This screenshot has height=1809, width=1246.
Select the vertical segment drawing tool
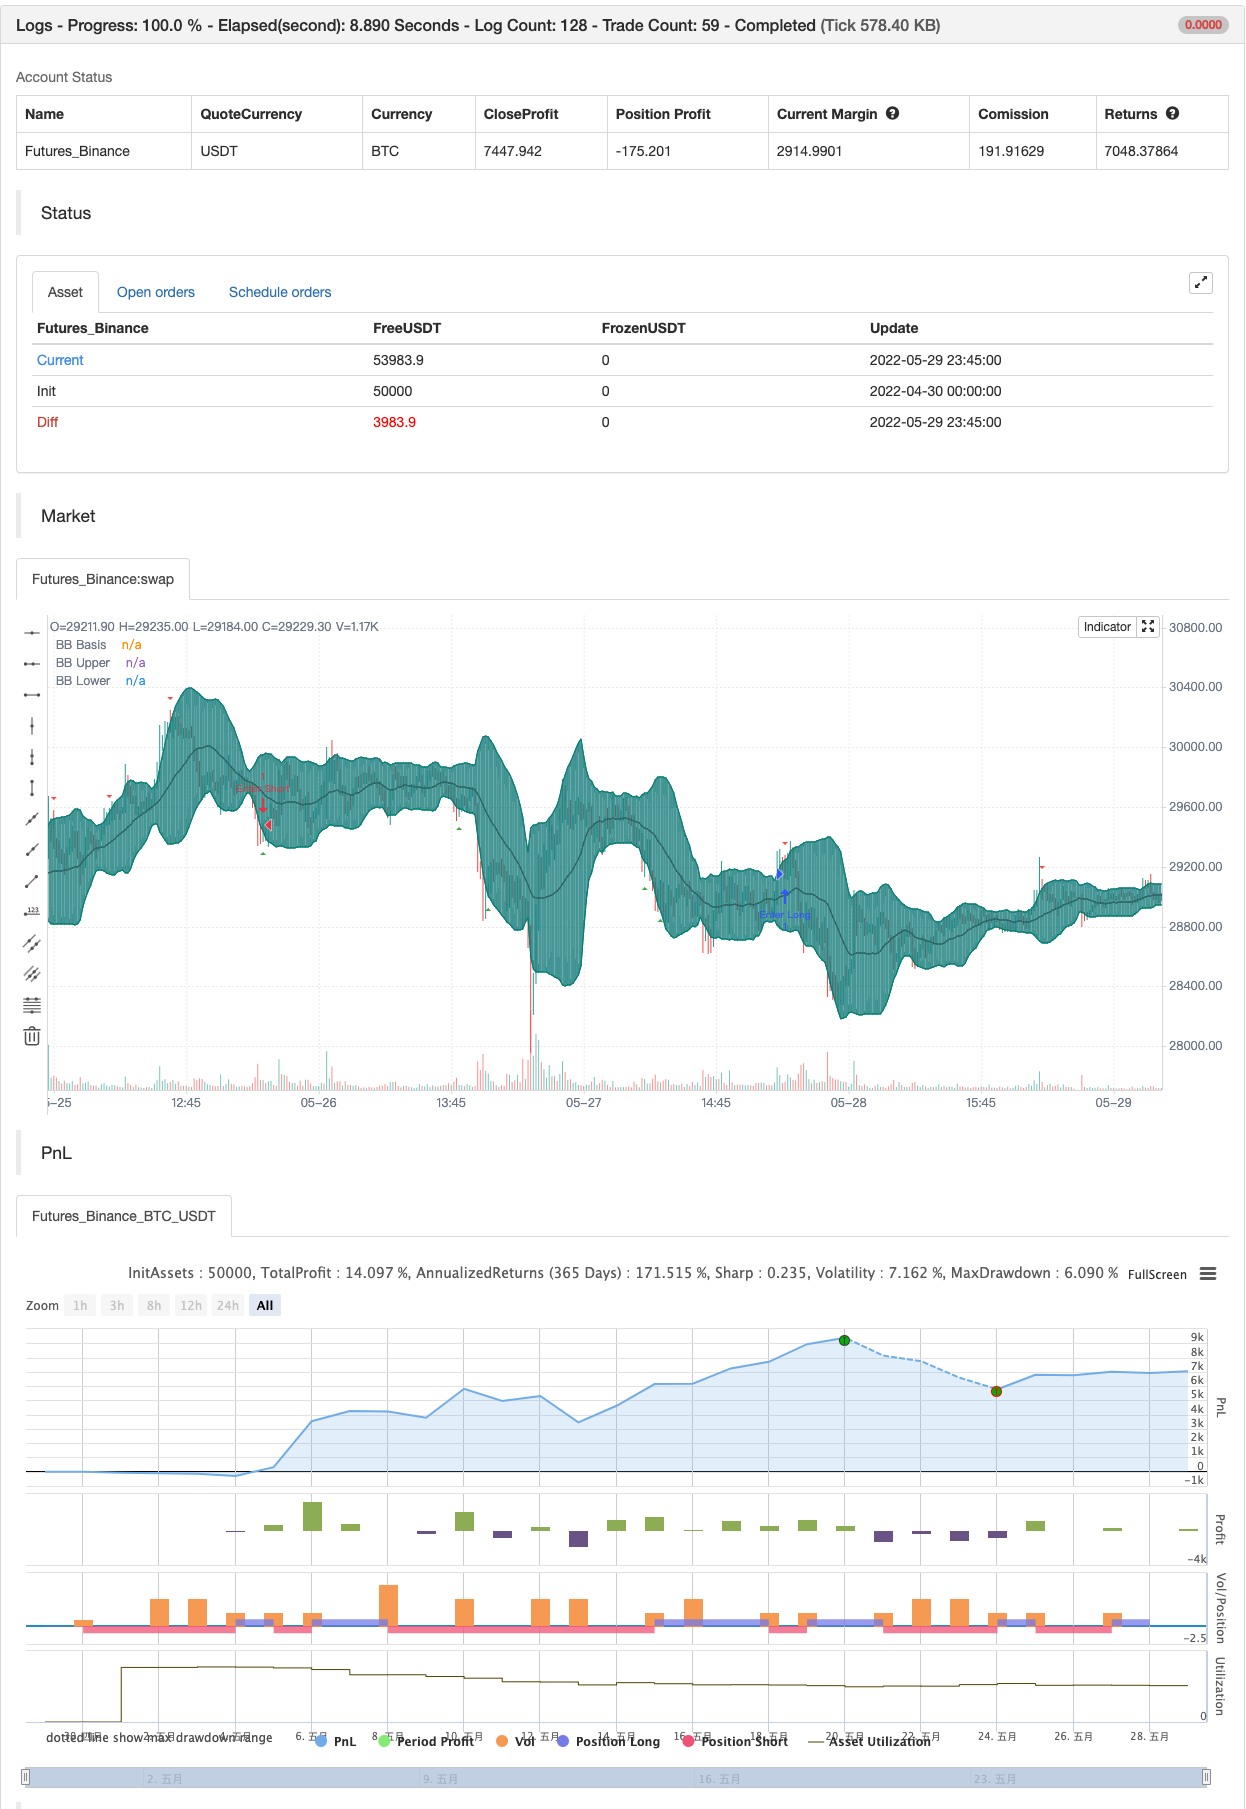(x=32, y=788)
